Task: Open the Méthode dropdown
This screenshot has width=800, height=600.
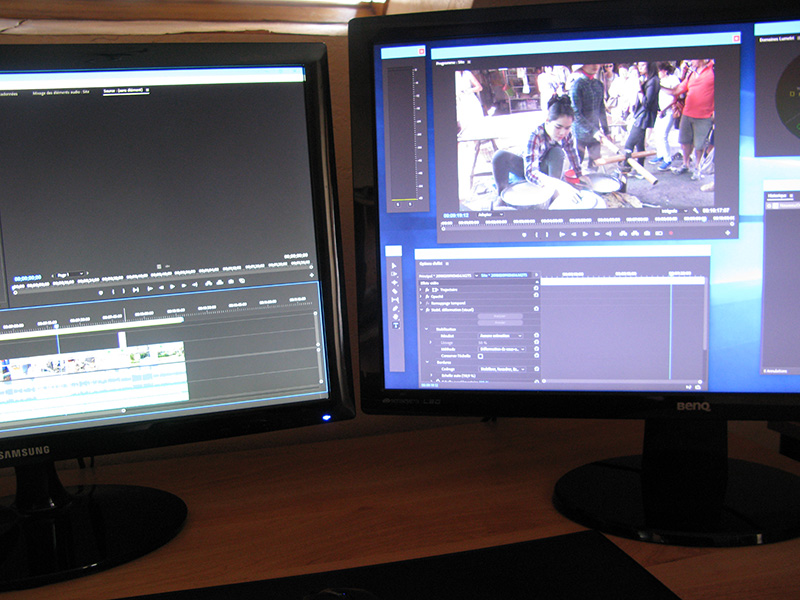Action: pos(502,349)
